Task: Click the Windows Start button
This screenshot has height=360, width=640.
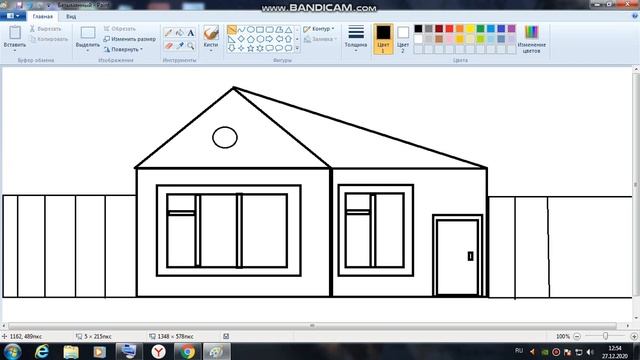Action: click(13, 351)
